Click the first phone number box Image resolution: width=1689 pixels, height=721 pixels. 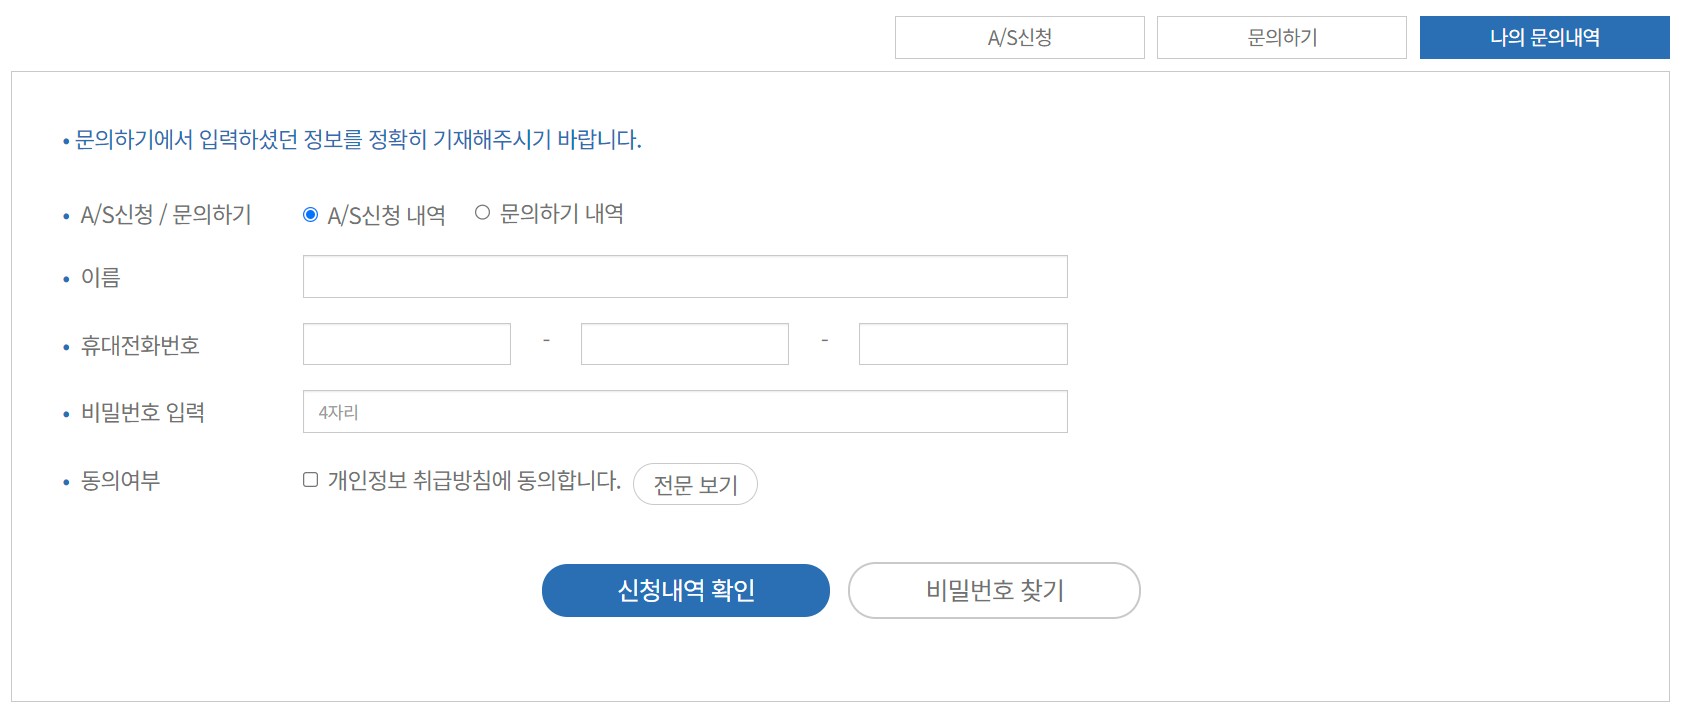406,343
